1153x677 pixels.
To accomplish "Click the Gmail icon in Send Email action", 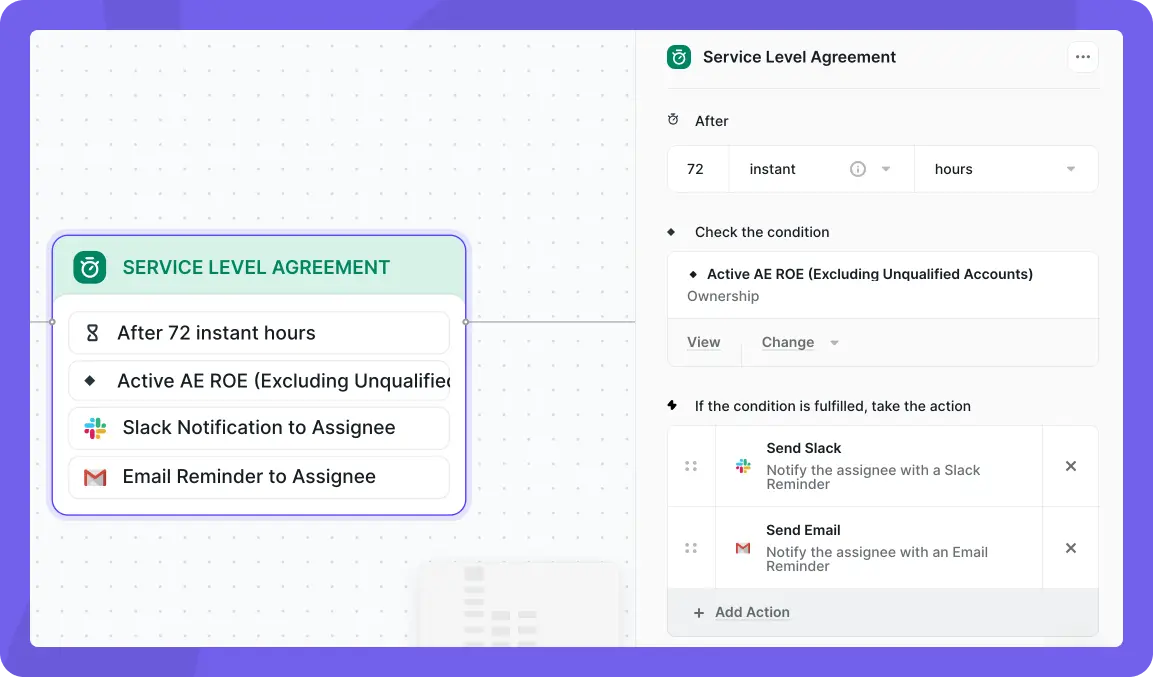I will tap(743, 548).
